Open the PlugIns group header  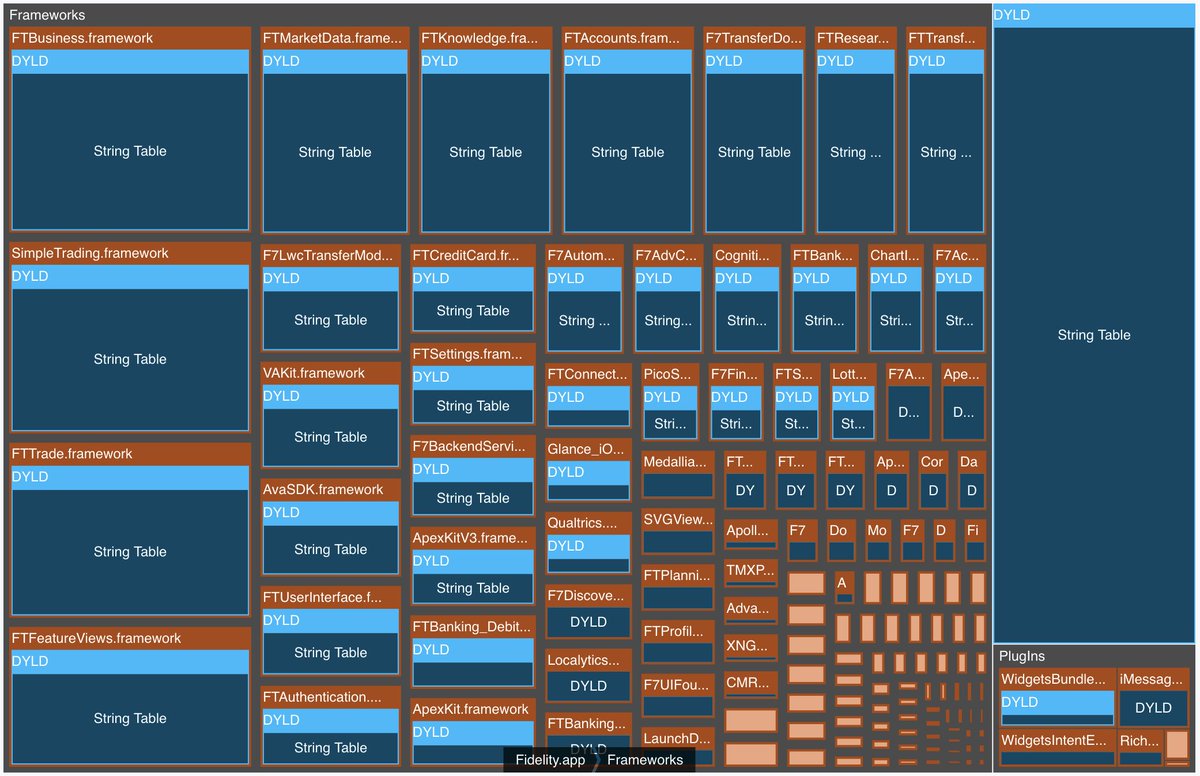click(x=1094, y=656)
